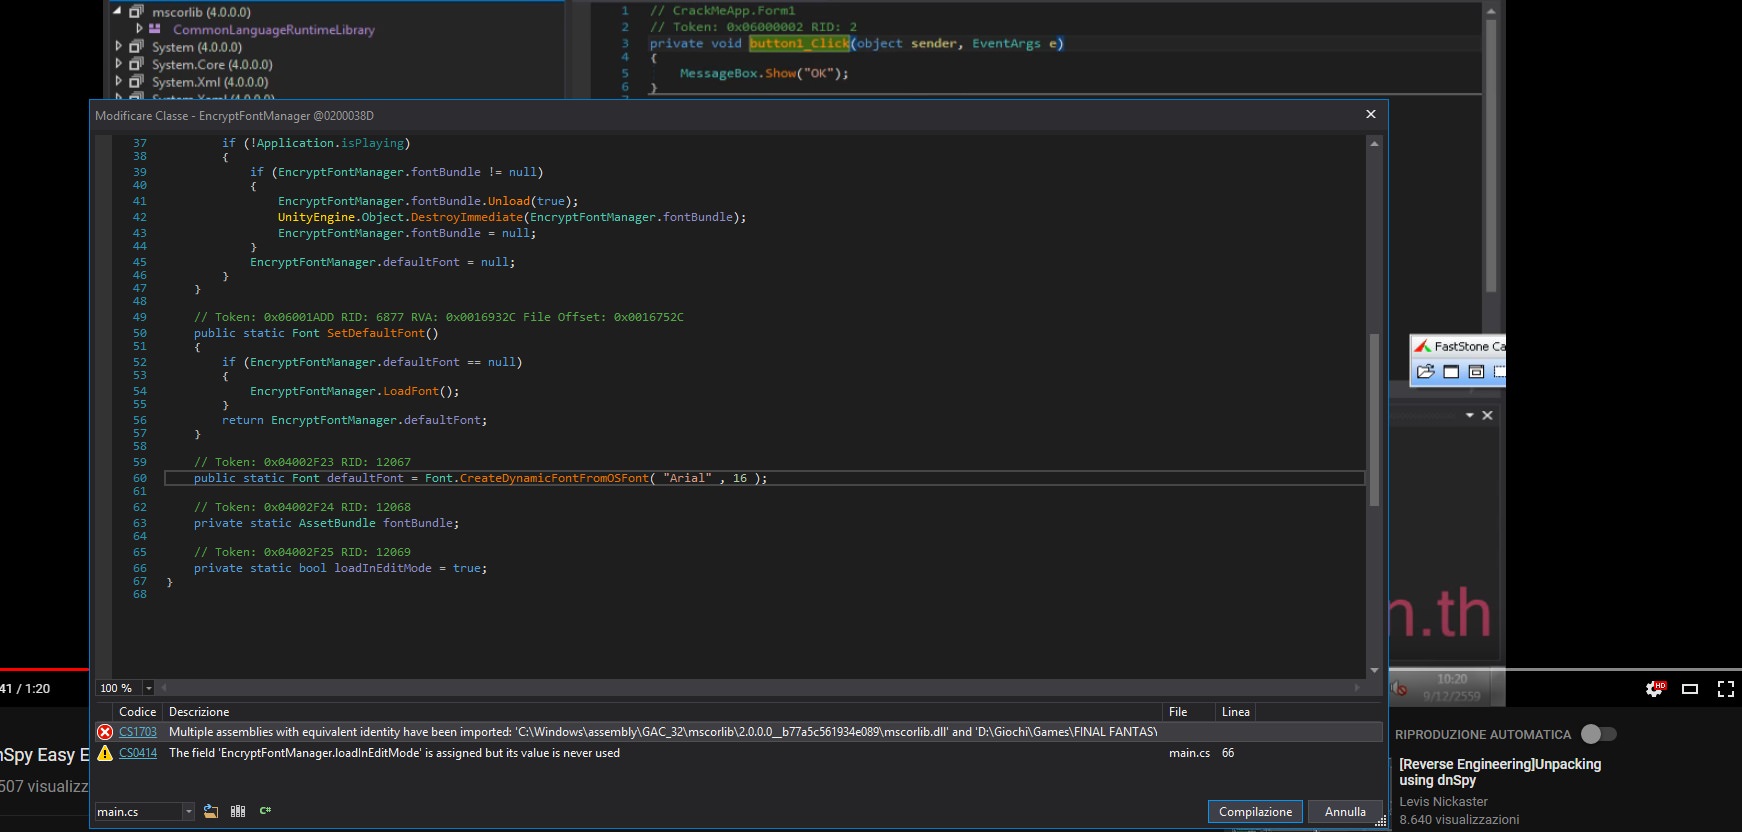The height and width of the screenshot is (832, 1742).
Task: Sort errors by Descrizione column header
Action: click(663, 712)
